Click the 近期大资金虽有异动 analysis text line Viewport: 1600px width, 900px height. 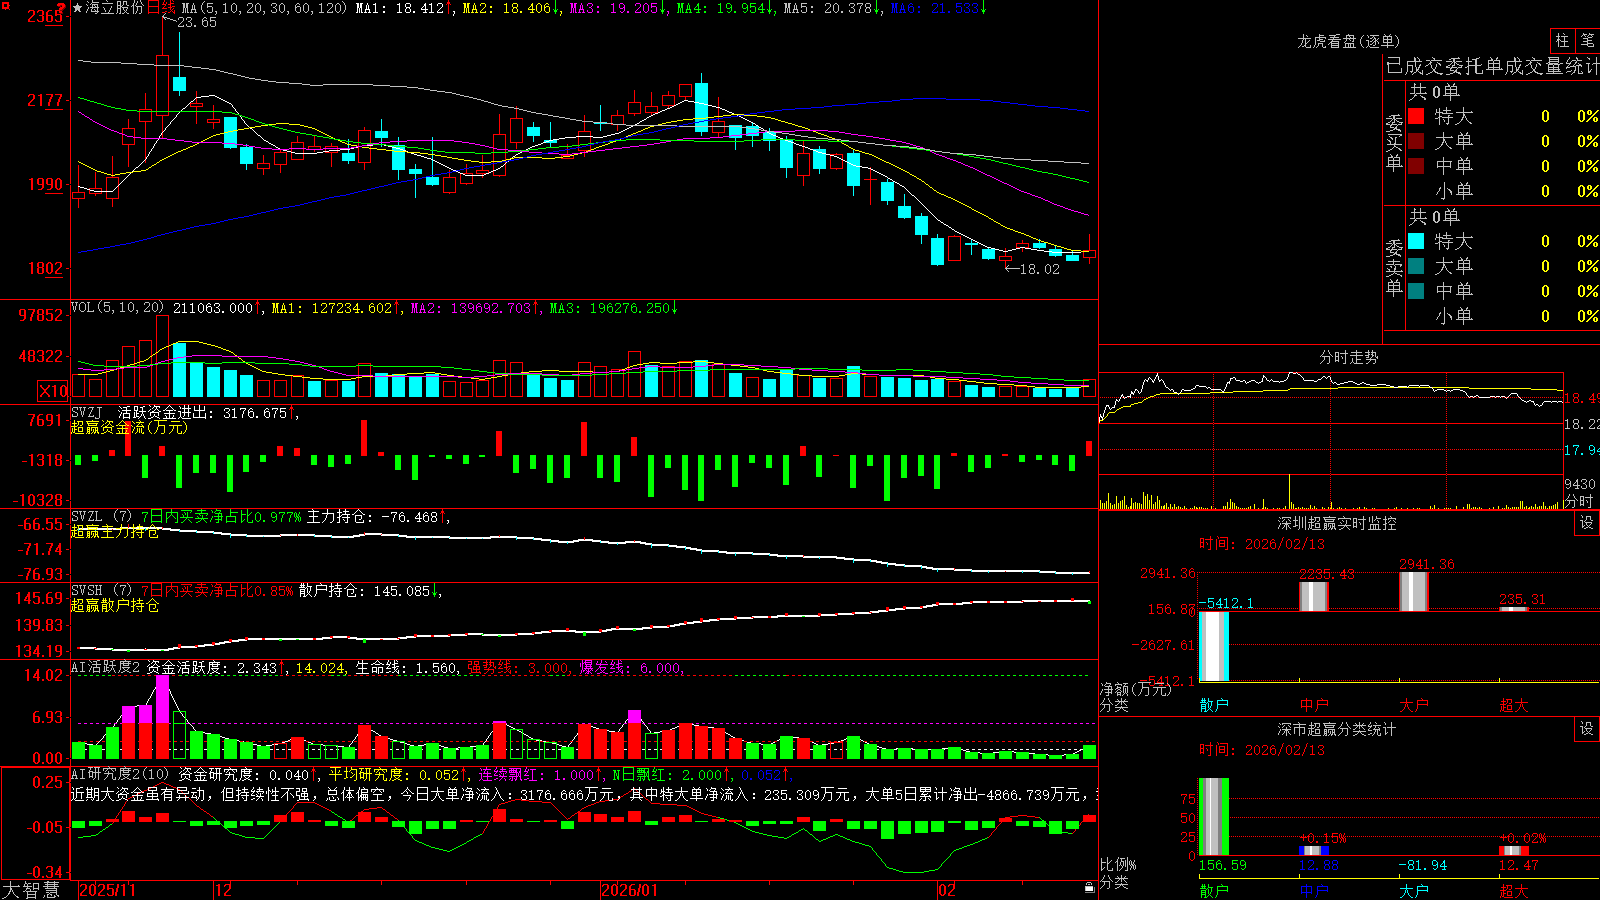point(585,794)
